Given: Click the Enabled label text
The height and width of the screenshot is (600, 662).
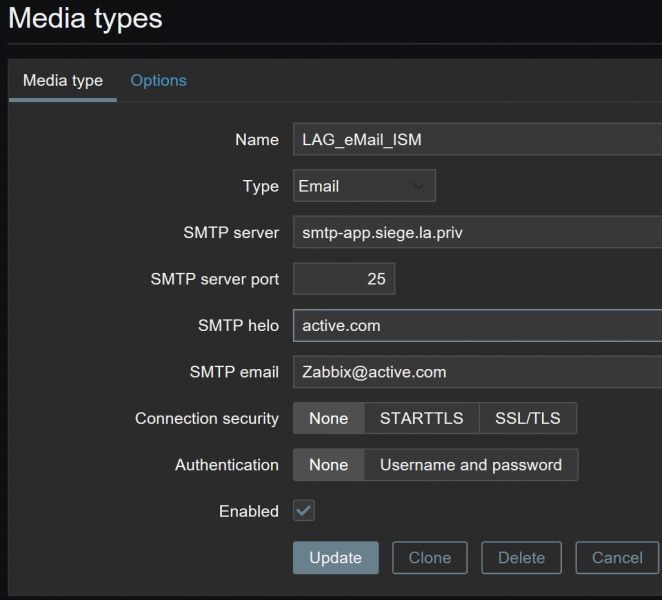Looking at the screenshot, I should [249, 511].
